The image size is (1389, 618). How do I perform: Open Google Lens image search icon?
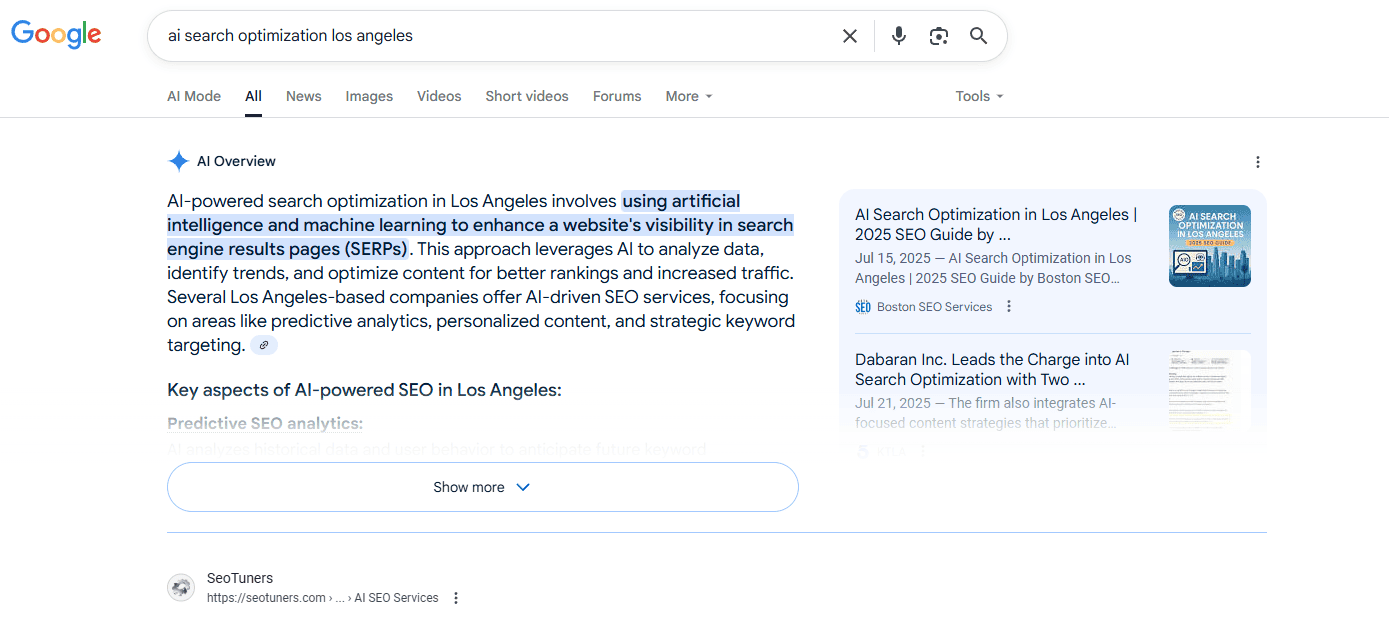[938, 36]
